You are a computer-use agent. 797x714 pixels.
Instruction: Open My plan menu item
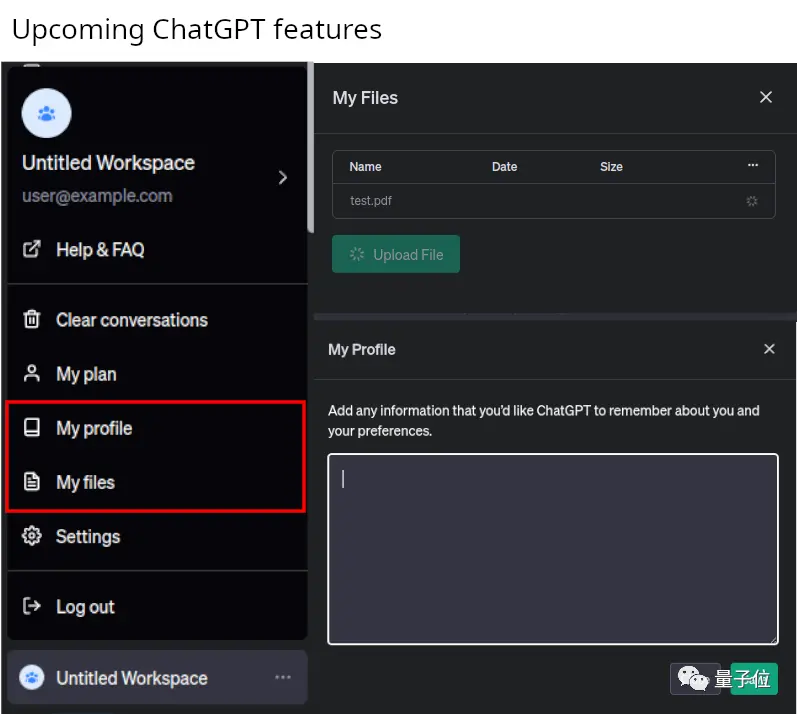(86, 374)
